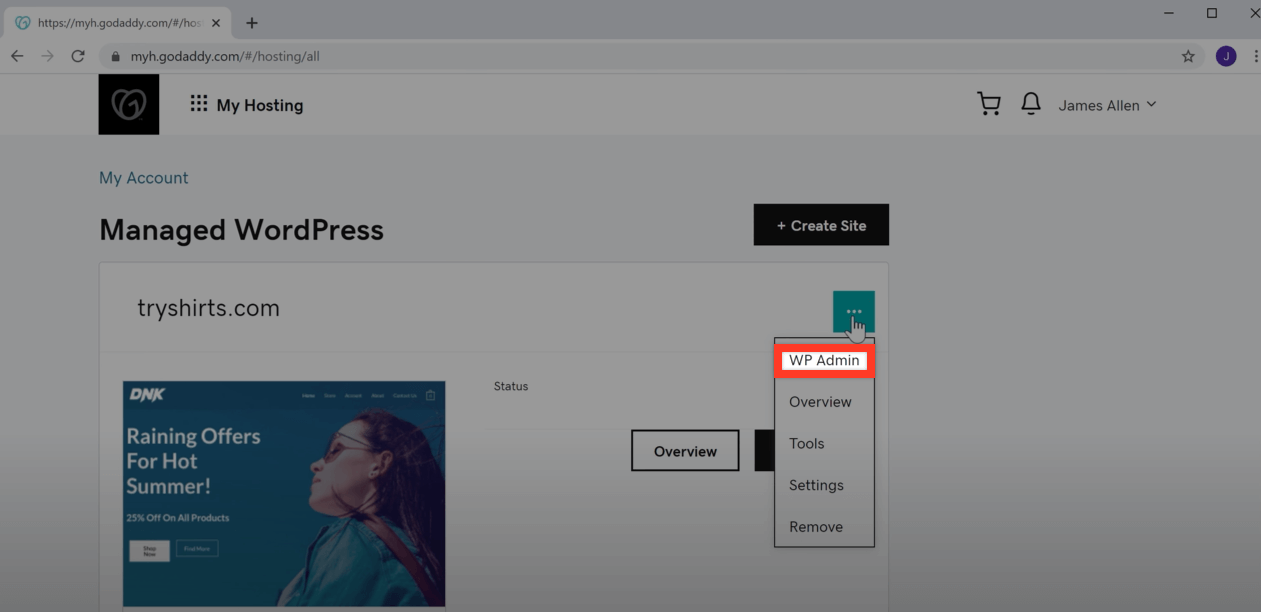
Task: Open the apps grid icon beside My Hosting
Action: tap(199, 104)
